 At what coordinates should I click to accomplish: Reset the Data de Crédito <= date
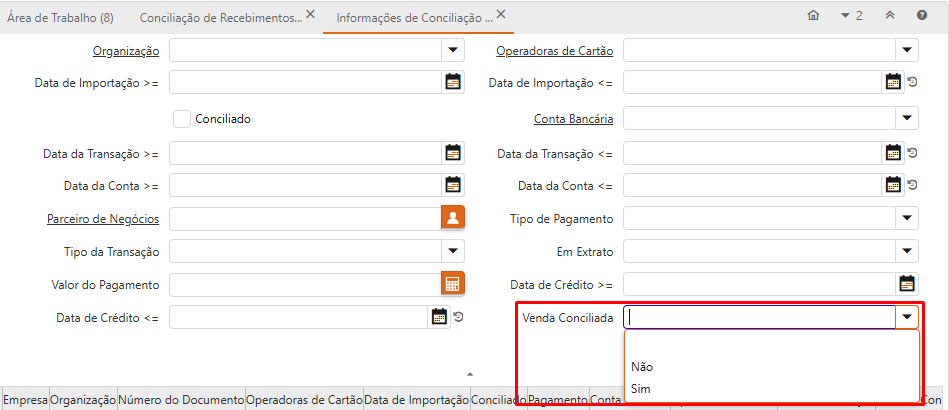[x=458, y=318]
